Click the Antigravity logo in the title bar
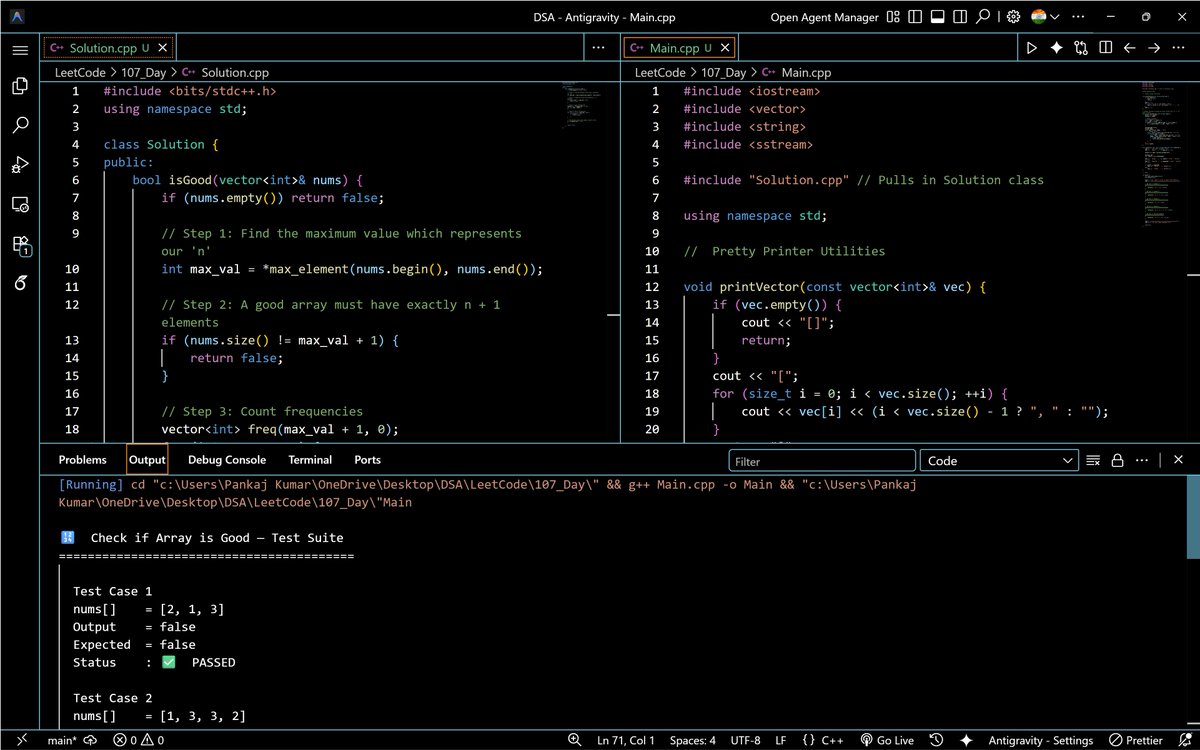The height and width of the screenshot is (750, 1200). tap(19, 17)
